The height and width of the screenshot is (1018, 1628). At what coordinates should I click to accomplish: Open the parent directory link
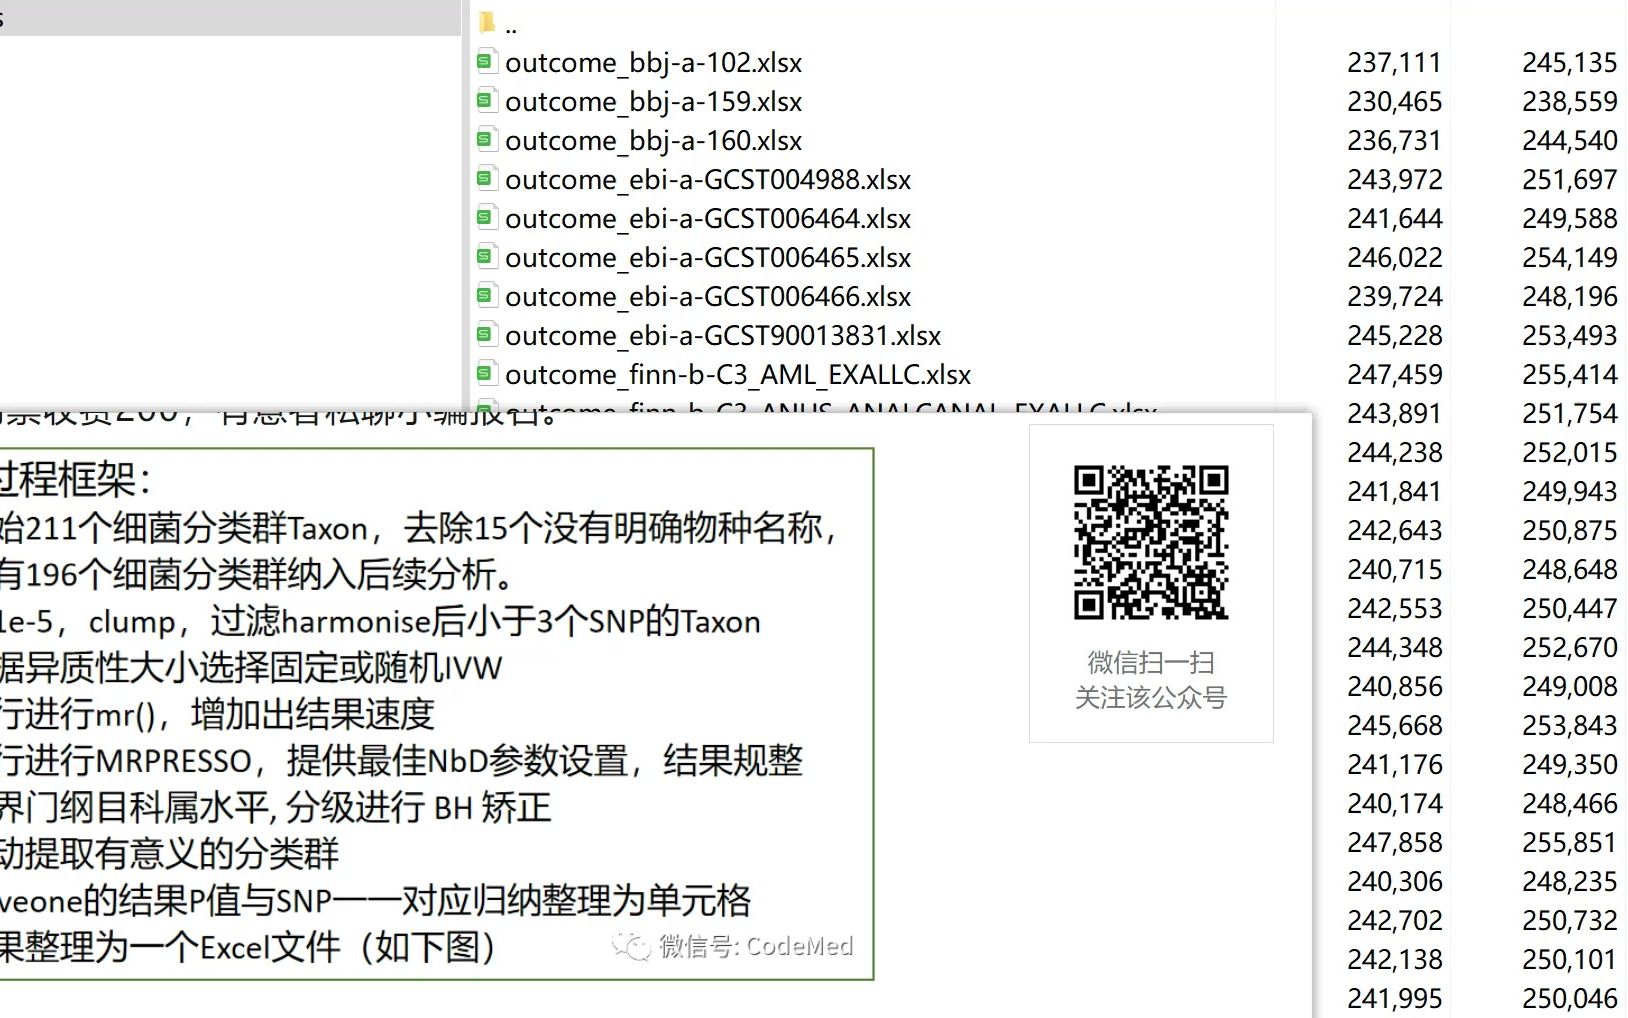click(x=511, y=27)
